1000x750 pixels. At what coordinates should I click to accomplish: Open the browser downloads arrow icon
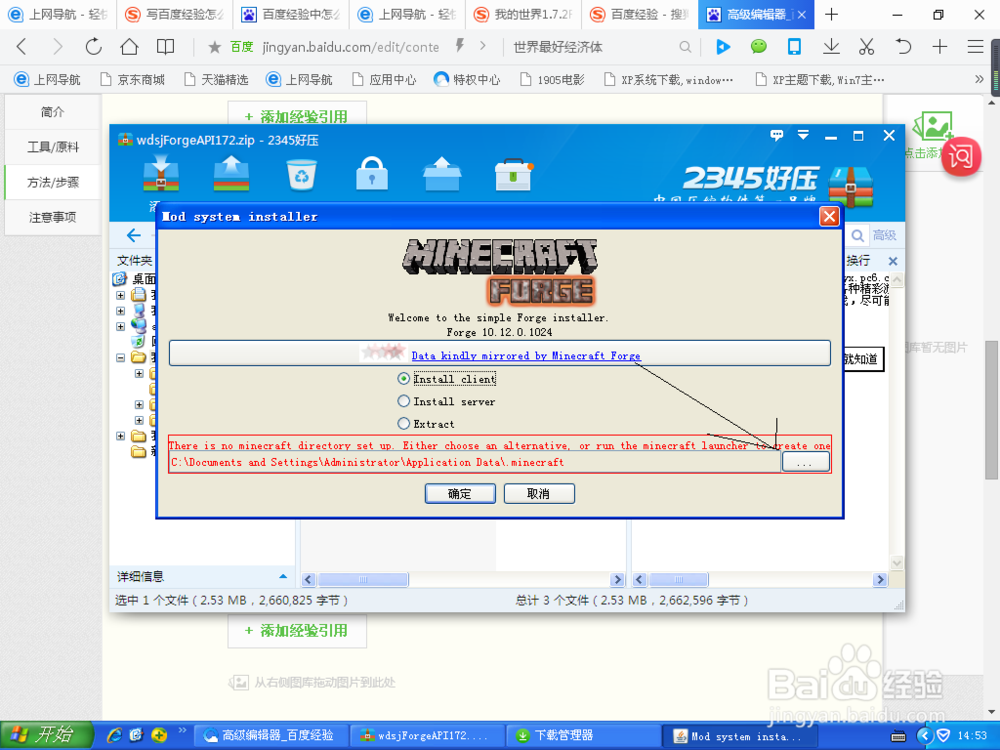(831, 47)
